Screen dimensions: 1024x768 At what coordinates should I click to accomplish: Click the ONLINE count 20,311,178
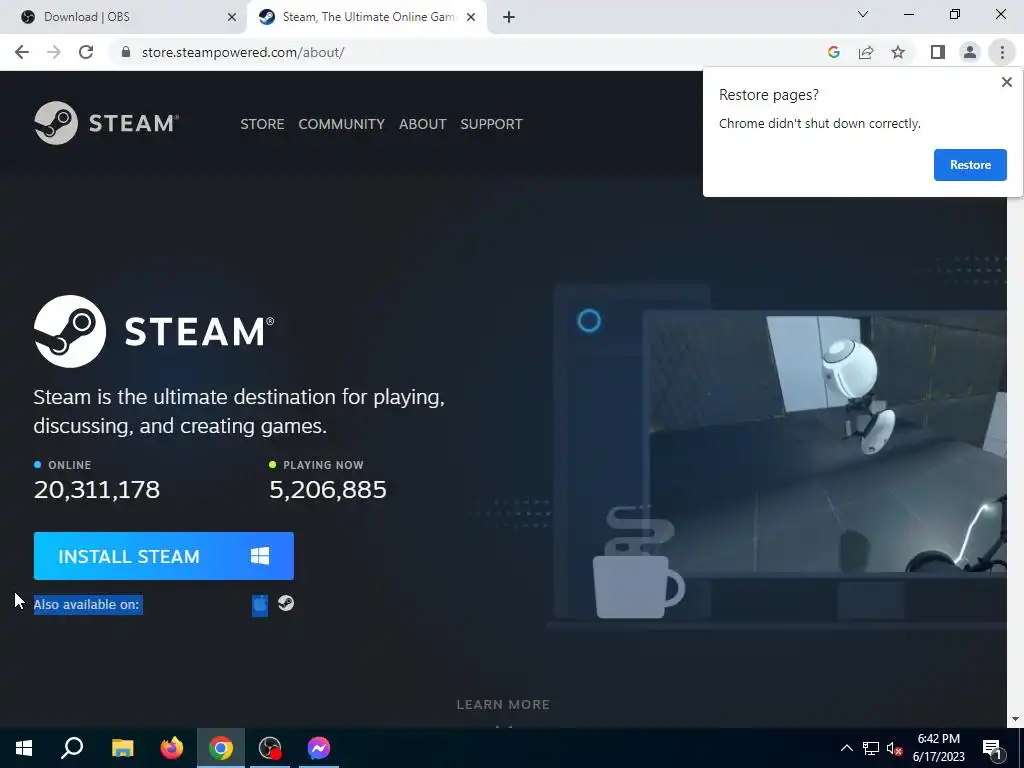pos(97,489)
